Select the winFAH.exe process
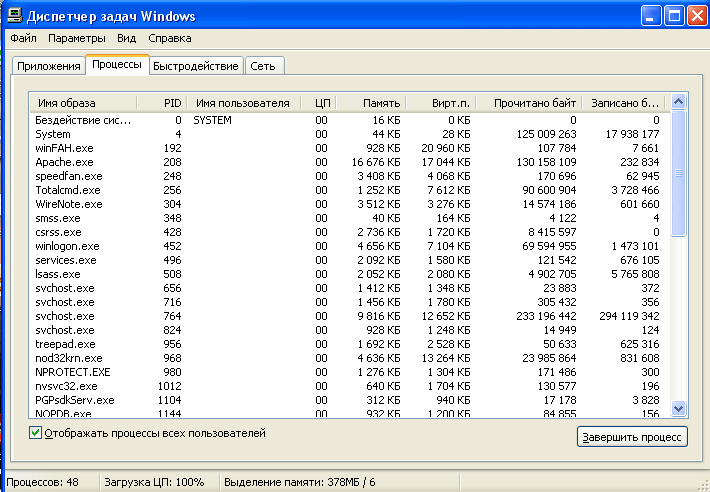The image size is (710, 492). point(347,148)
